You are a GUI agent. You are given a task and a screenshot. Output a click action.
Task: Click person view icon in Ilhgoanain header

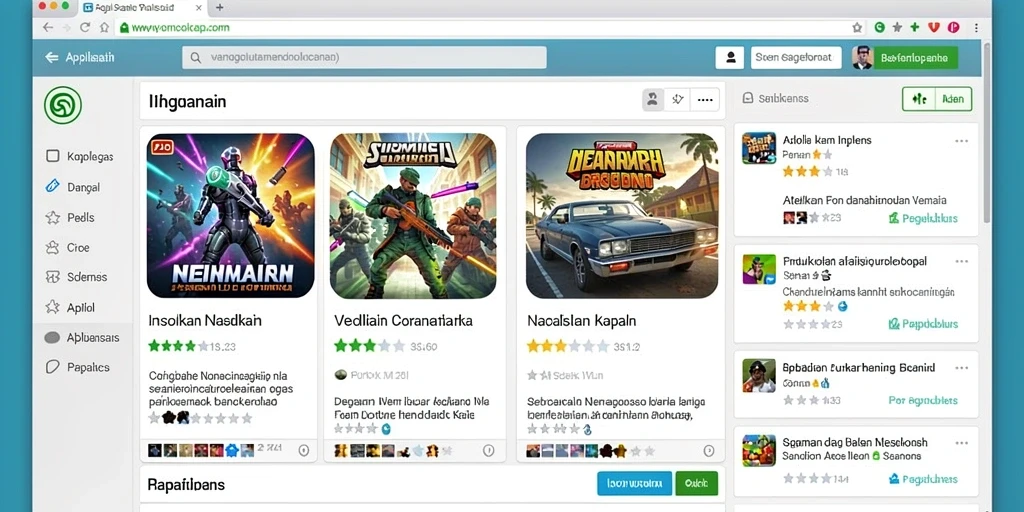click(x=652, y=99)
